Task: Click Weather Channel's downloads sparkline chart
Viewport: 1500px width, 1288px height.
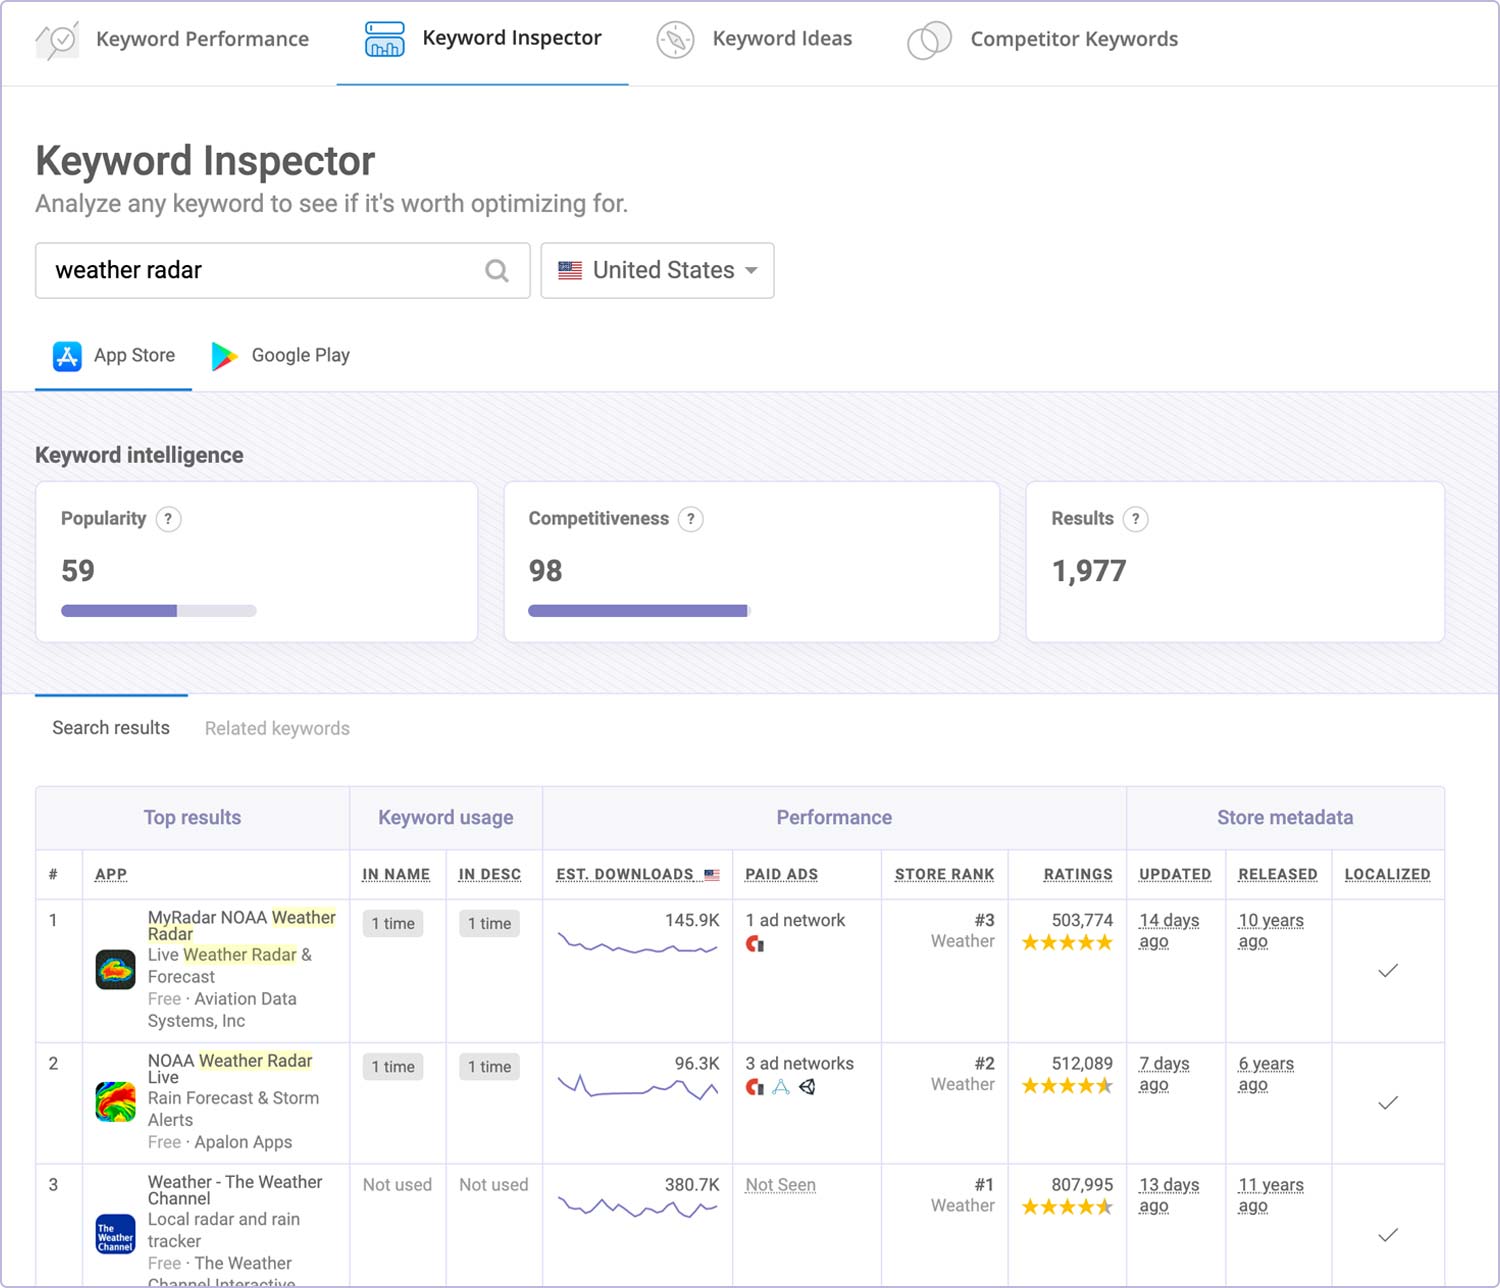Action: [x=638, y=1208]
